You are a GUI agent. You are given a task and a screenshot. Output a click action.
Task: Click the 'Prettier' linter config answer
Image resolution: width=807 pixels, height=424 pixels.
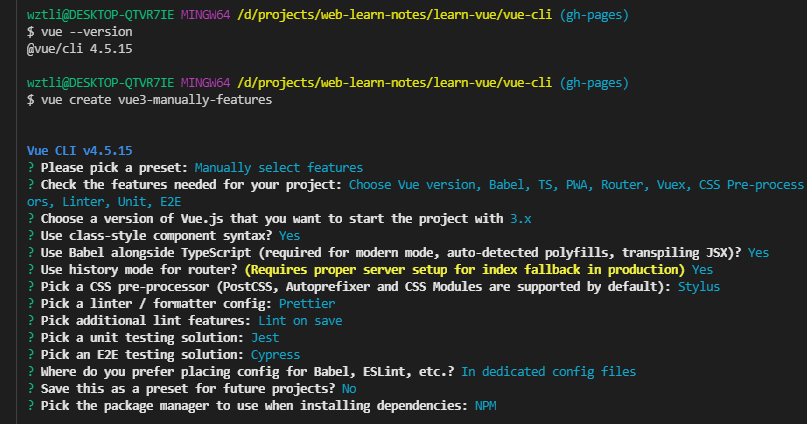tap(307, 304)
